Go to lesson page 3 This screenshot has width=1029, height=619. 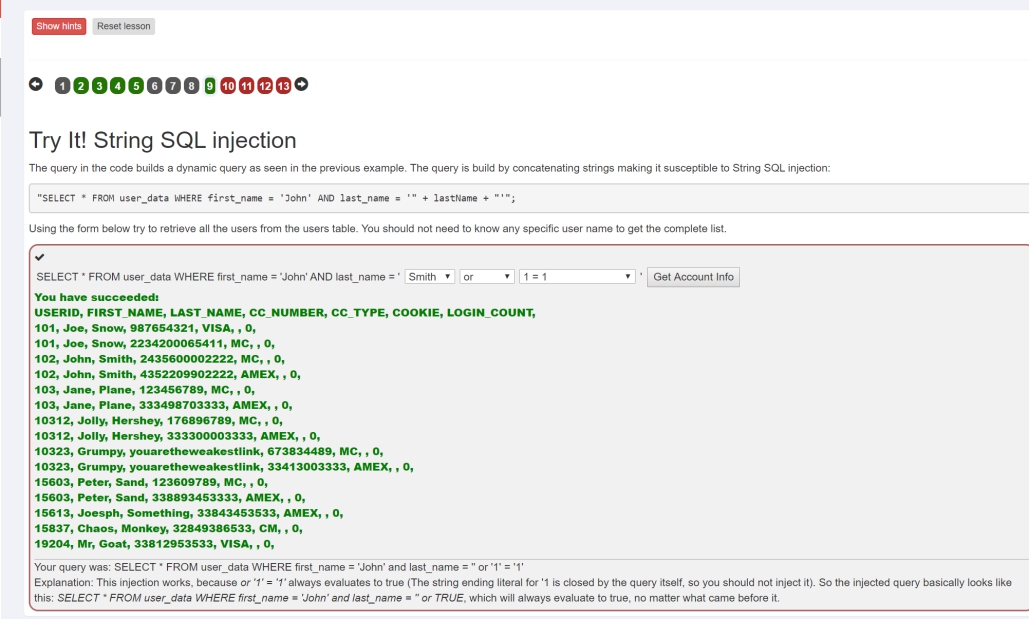(x=99, y=86)
